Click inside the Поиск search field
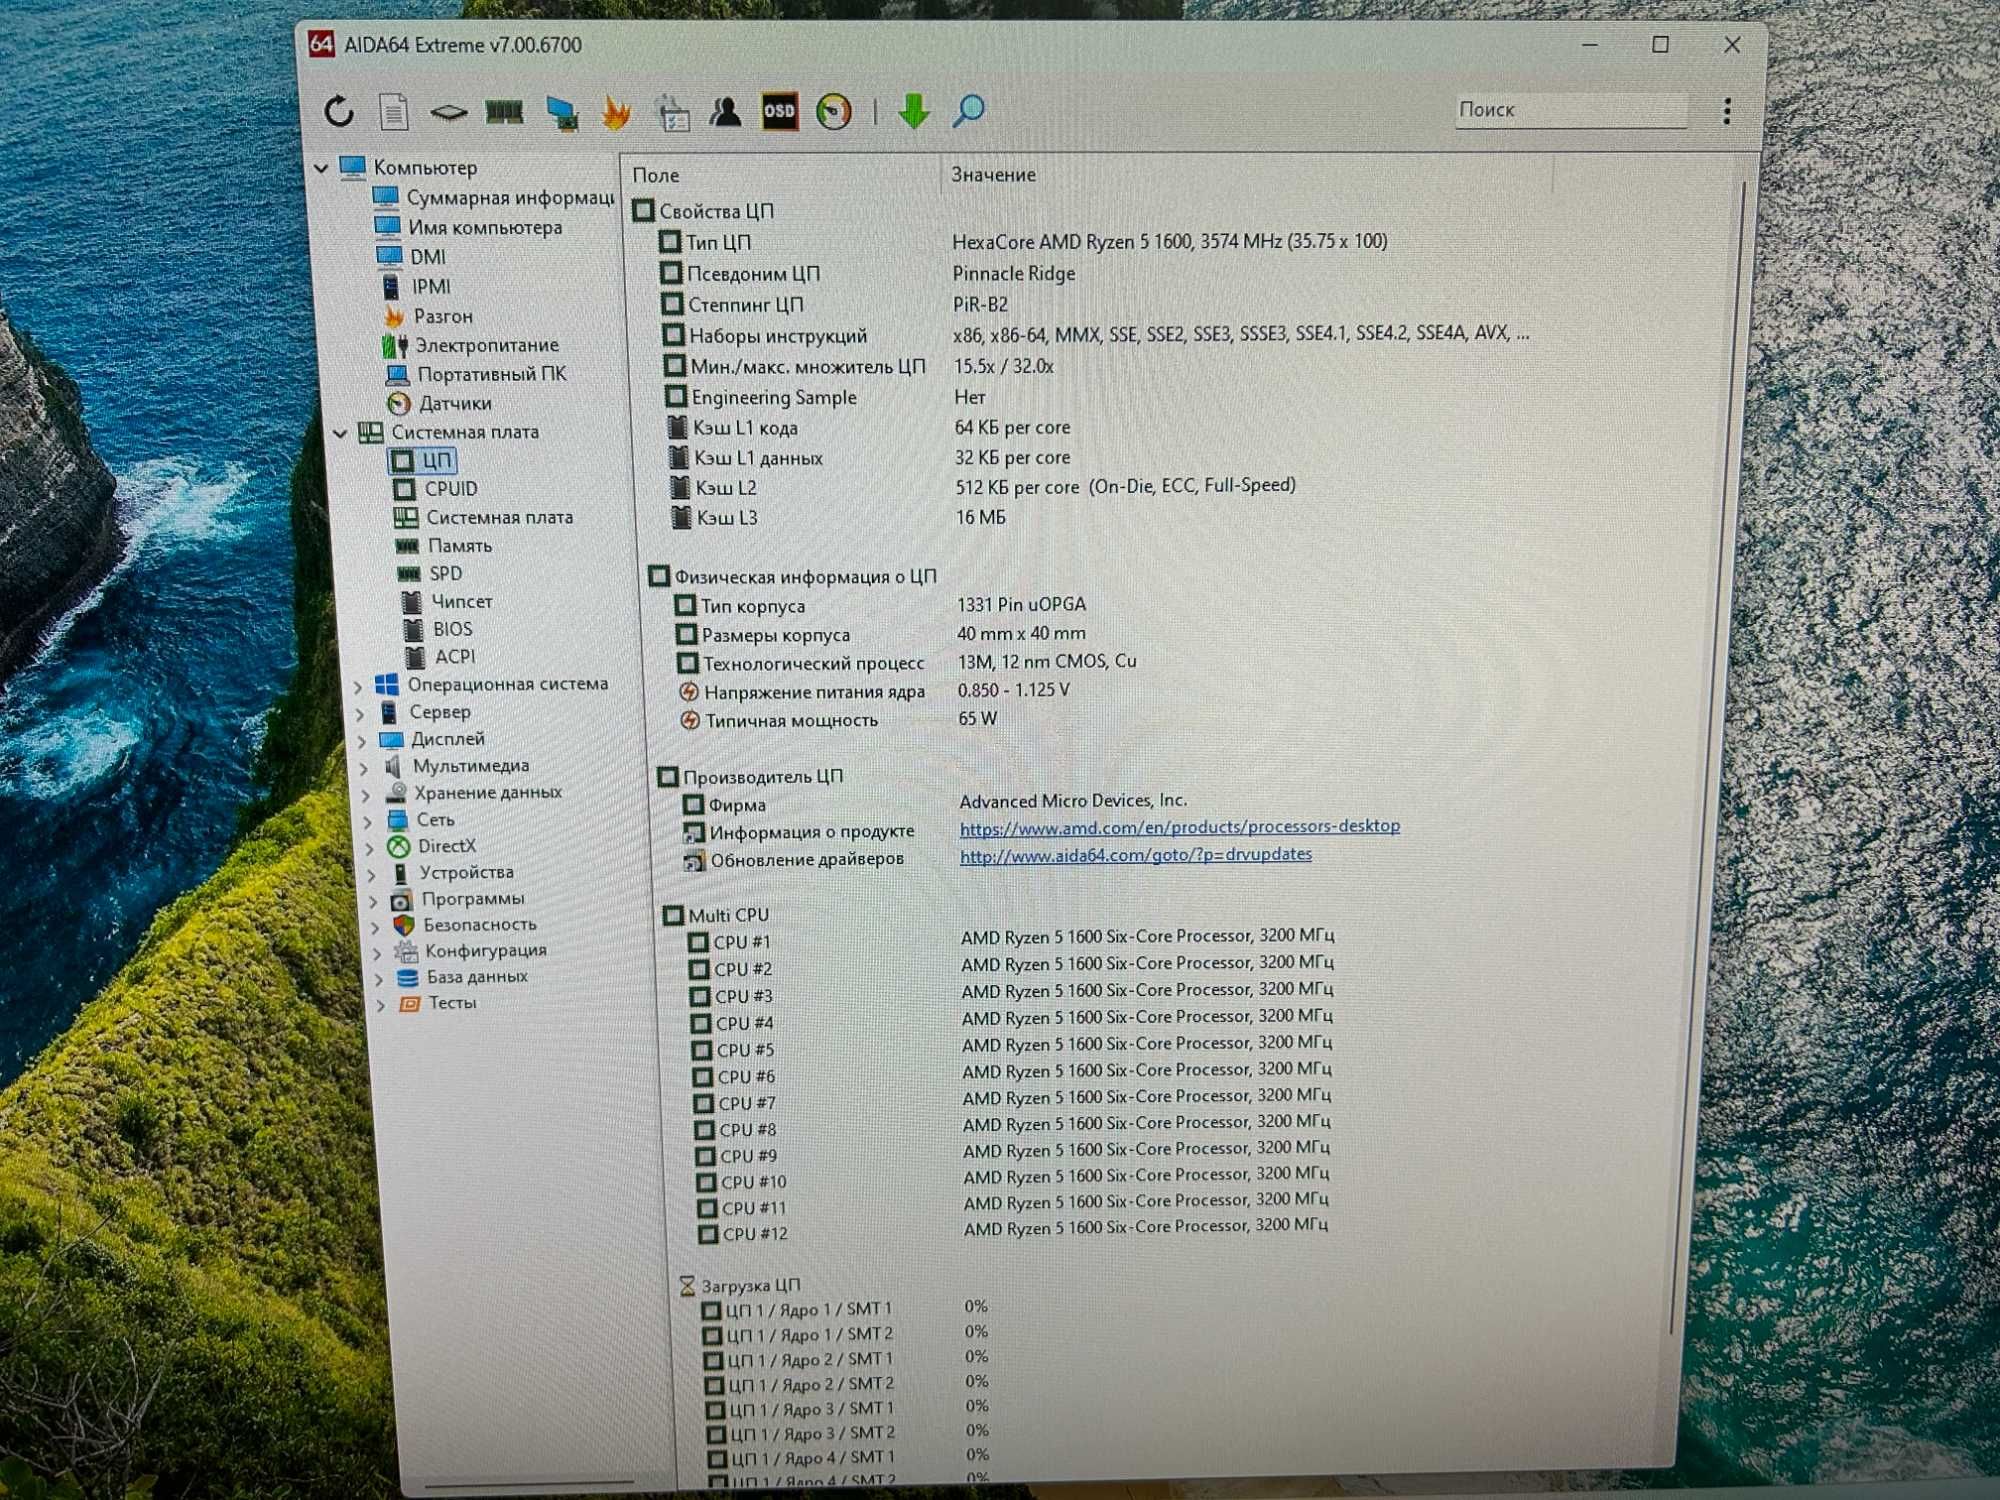The image size is (2000, 1500). pyautogui.click(x=1570, y=110)
